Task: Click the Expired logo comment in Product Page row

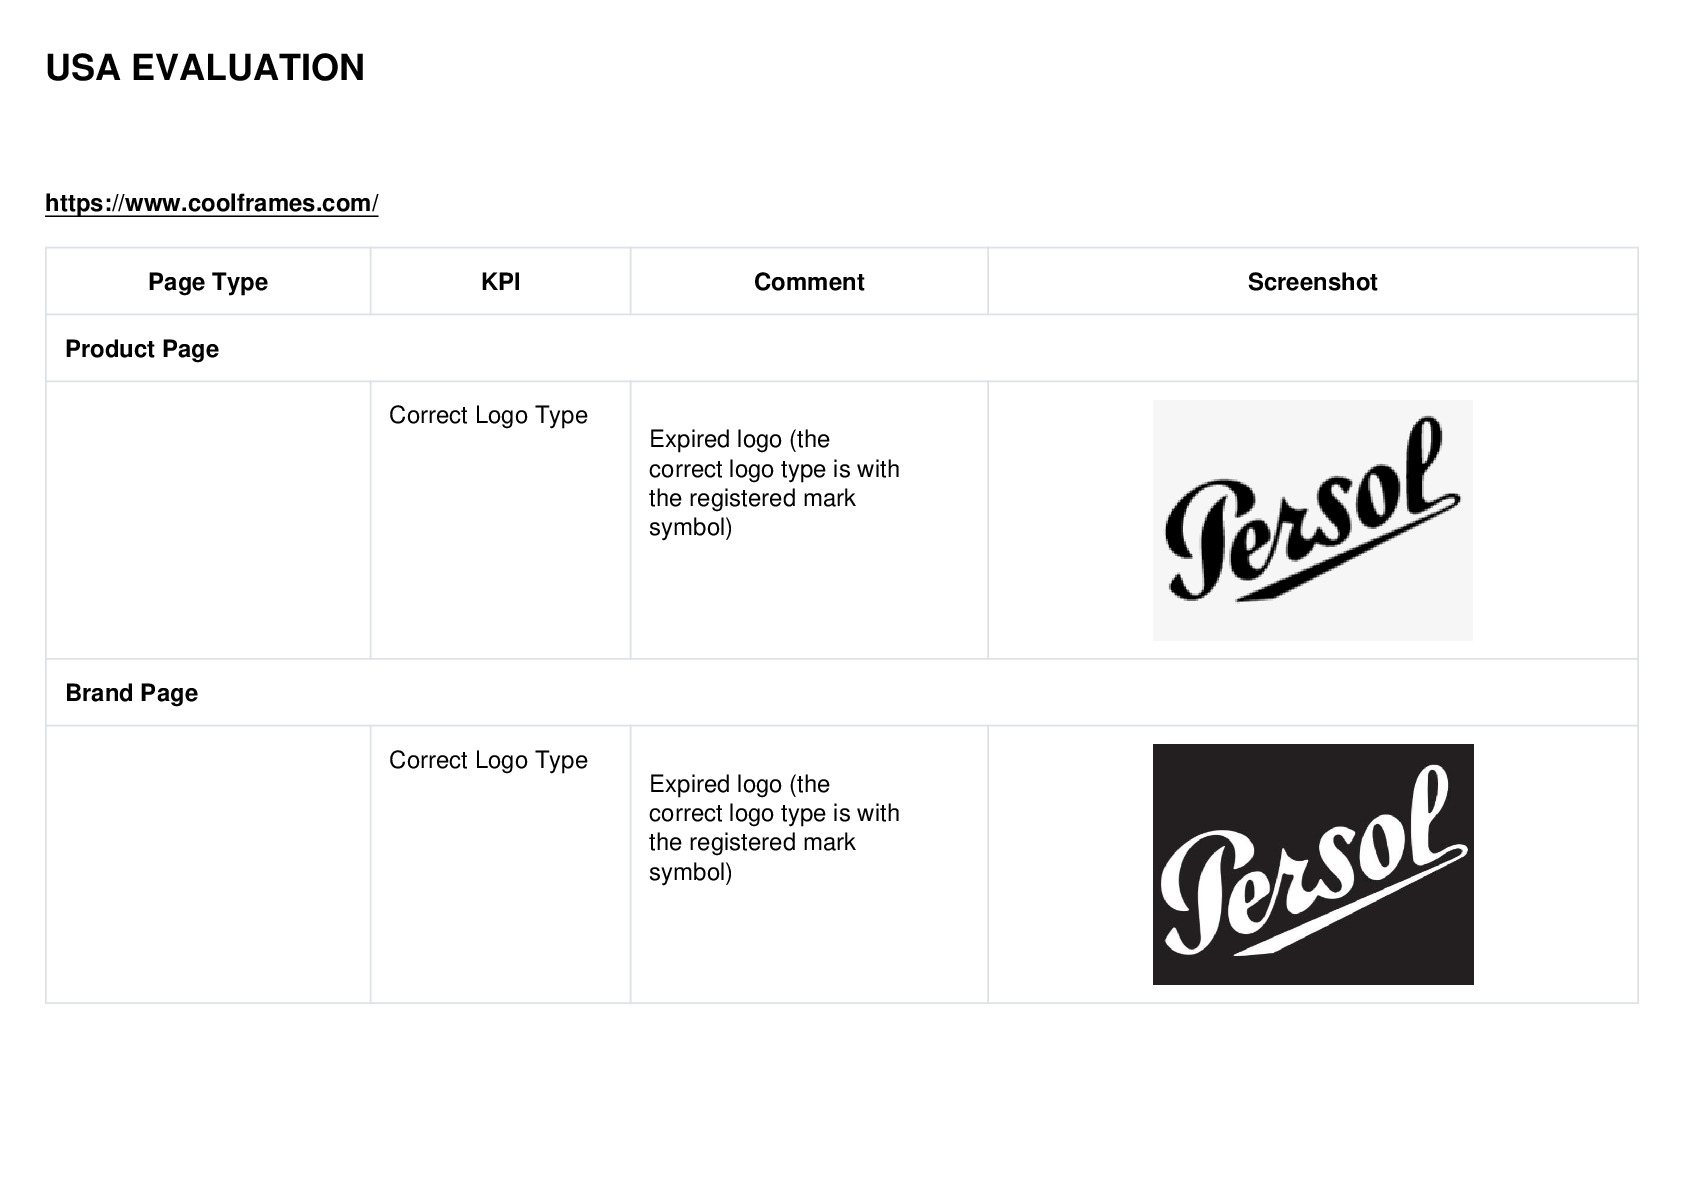Action: coord(774,483)
